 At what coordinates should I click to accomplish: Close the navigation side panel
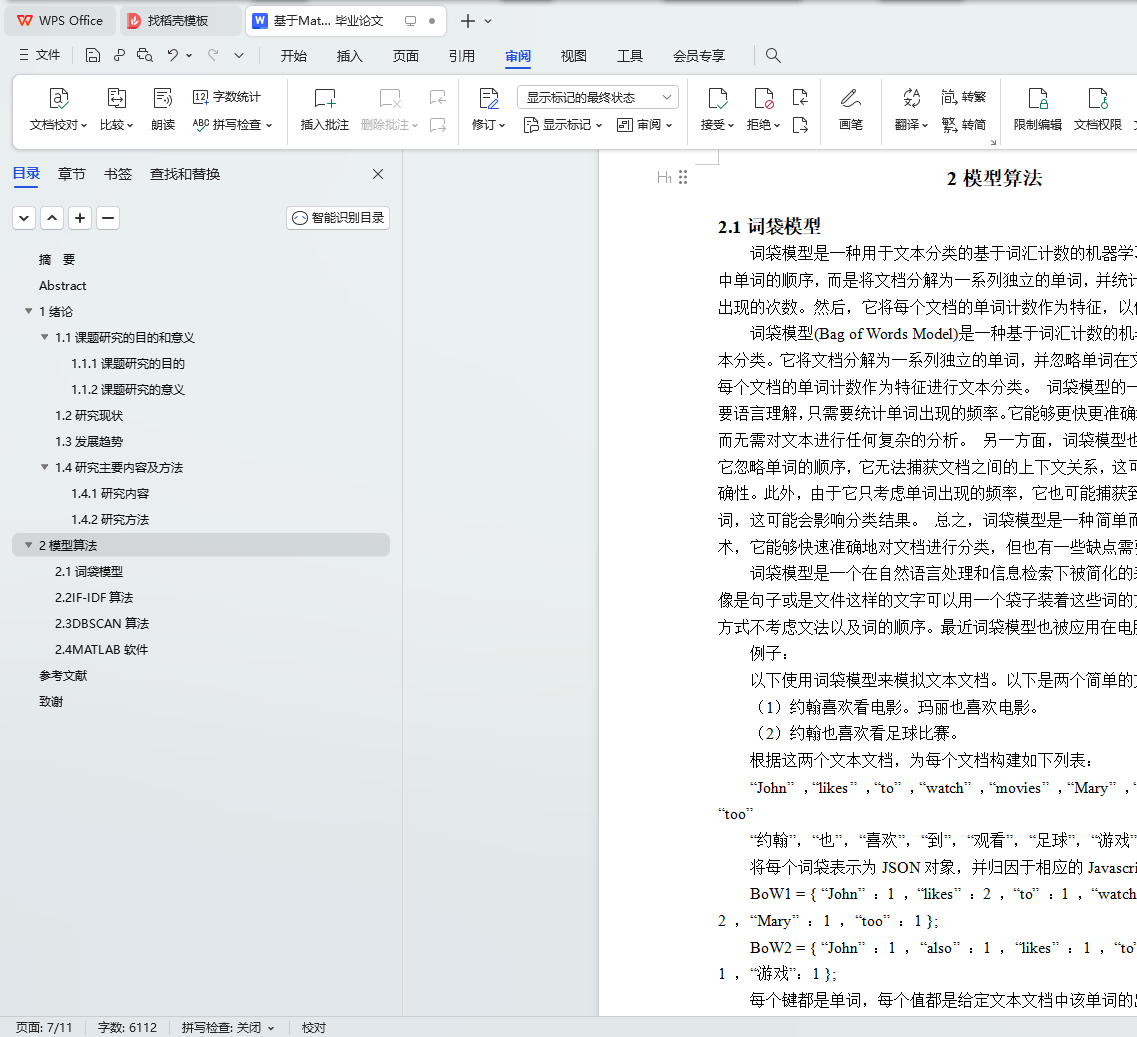click(378, 174)
